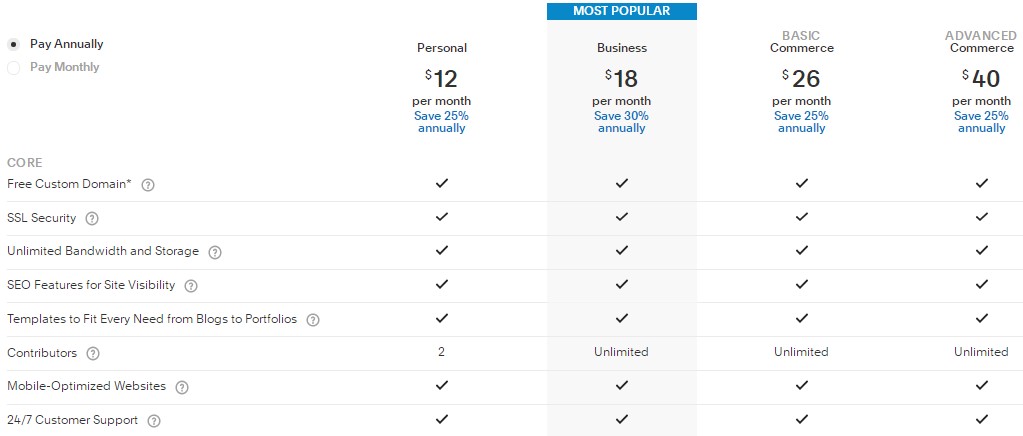Image resolution: width=1023 pixels, height=436 pixels.
Task: Click help icon next to Free Custom Domain
Action: (148, 185)
